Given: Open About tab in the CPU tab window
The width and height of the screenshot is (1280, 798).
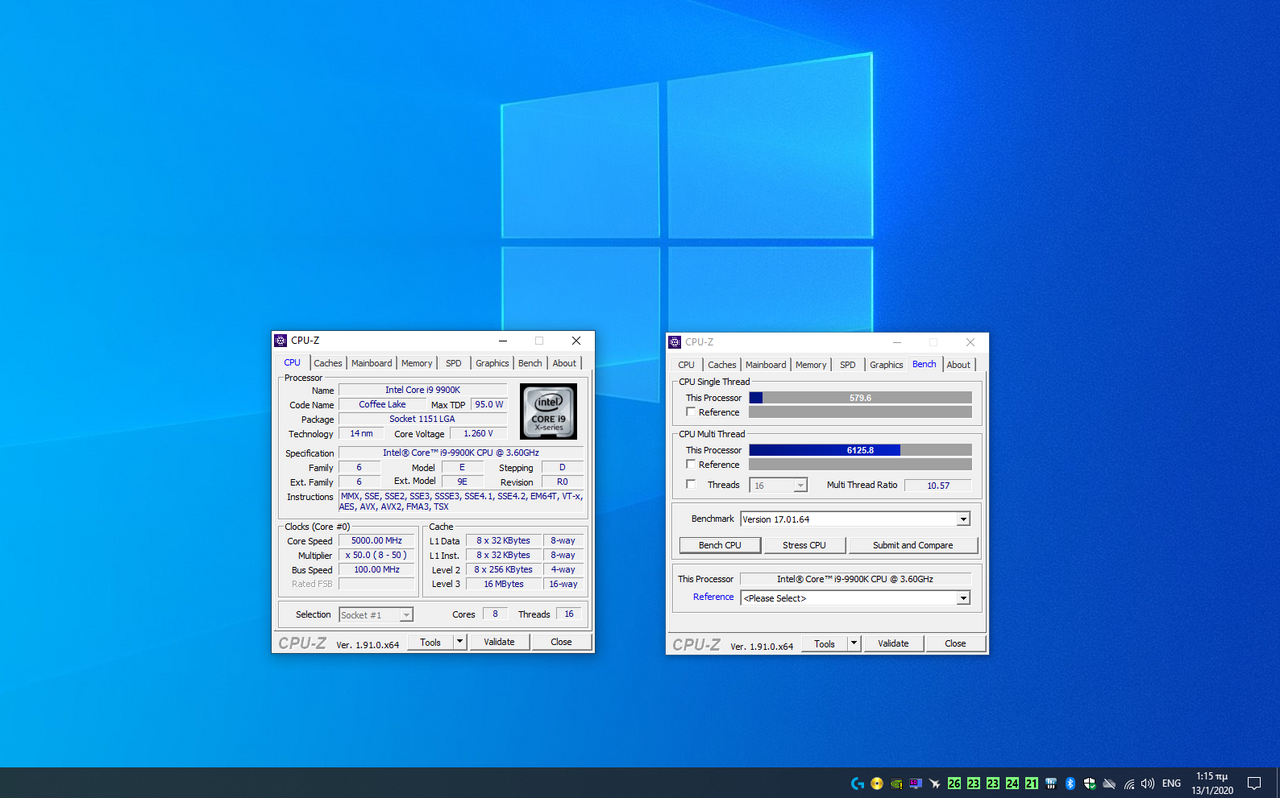Looking at the screenshot, I should 564,363.
